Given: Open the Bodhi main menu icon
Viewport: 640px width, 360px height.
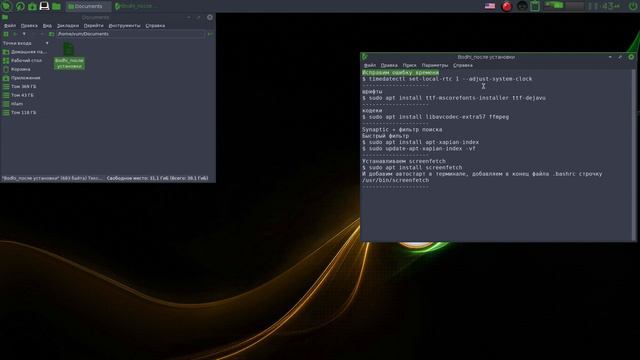Looking at the screenshot, I should (x=6, y=6).
